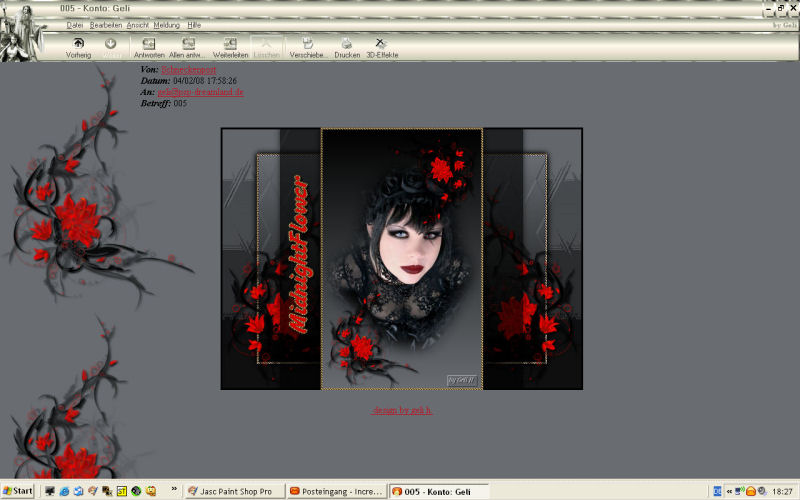The width and height of the screenshot is (800, 500).
Task: Open the Hilfe menu
Action: click(x=194, y=24)
